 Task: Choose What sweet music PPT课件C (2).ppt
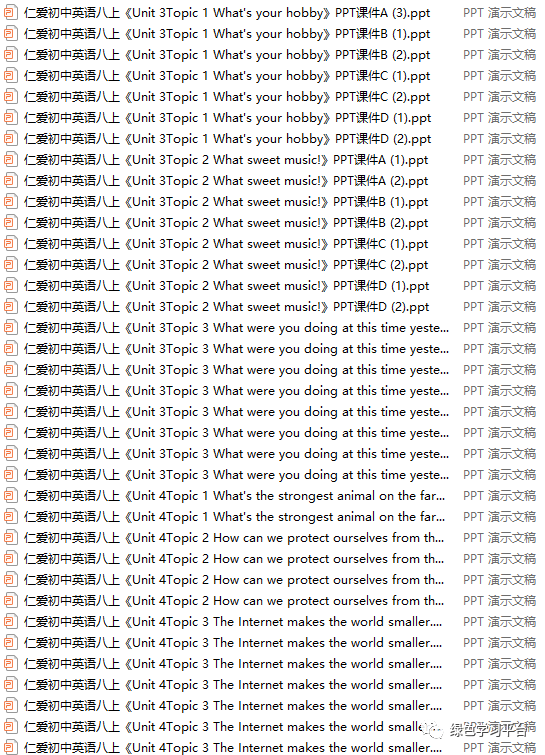pos(226,265)
